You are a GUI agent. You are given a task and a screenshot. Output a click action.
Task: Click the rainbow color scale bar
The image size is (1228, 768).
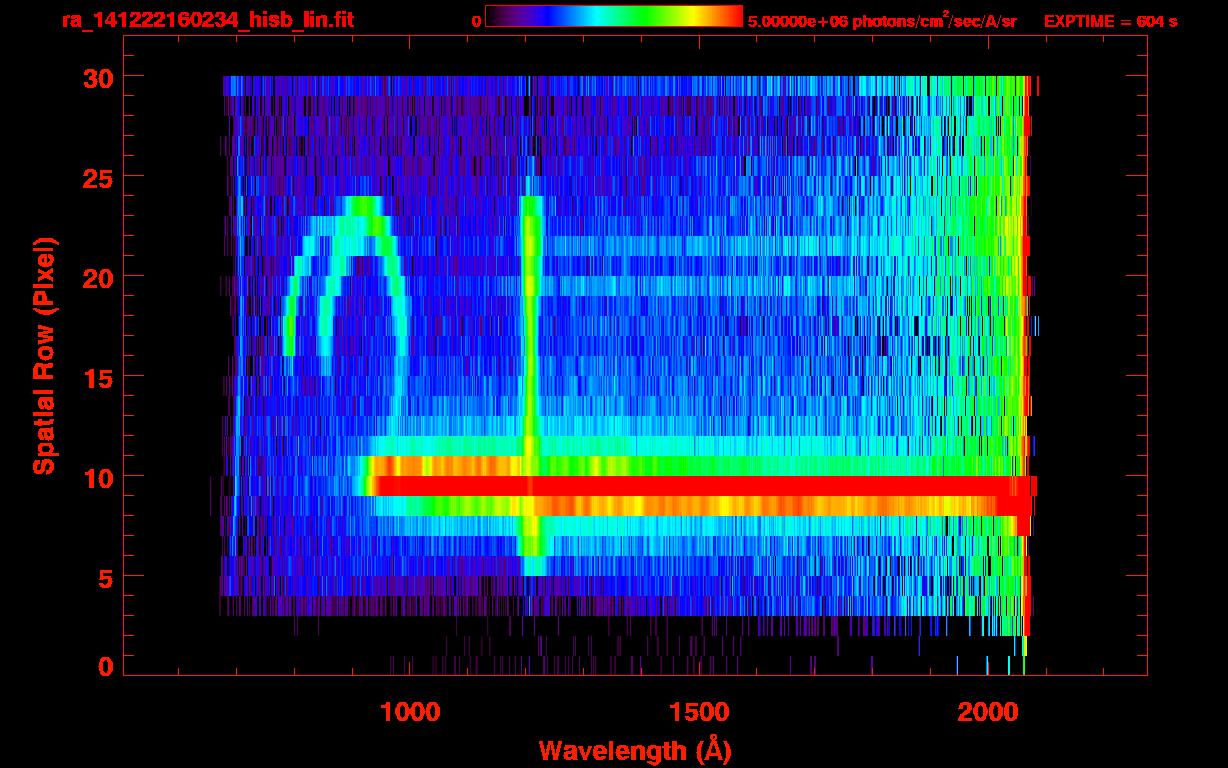(613, 16)
